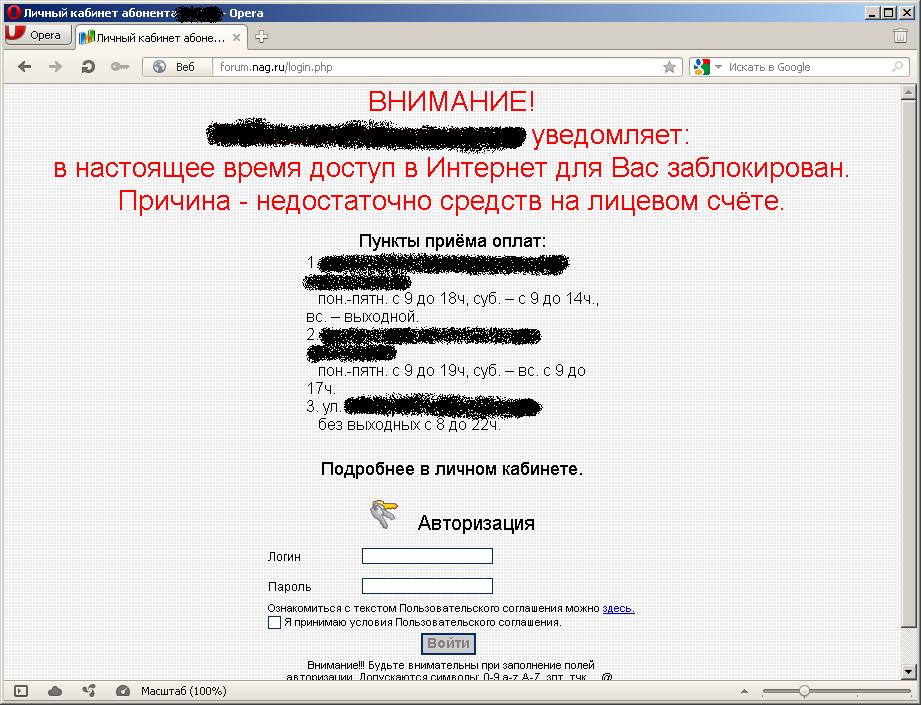Open the closed tabs trash icon

click(x=900, y=36)
